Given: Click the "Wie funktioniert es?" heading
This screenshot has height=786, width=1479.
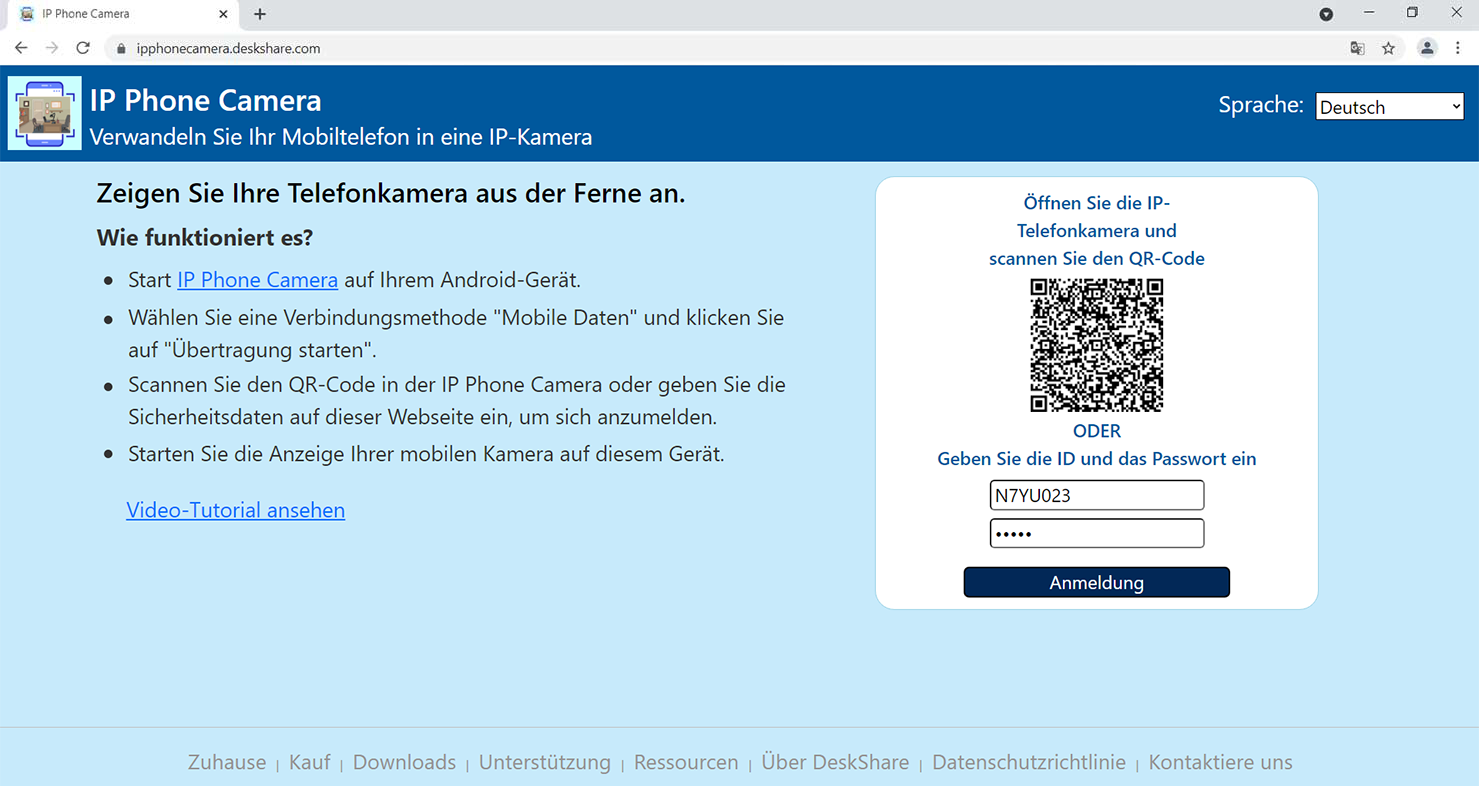Looking at the screenshot, I should [x=205, y=238].
